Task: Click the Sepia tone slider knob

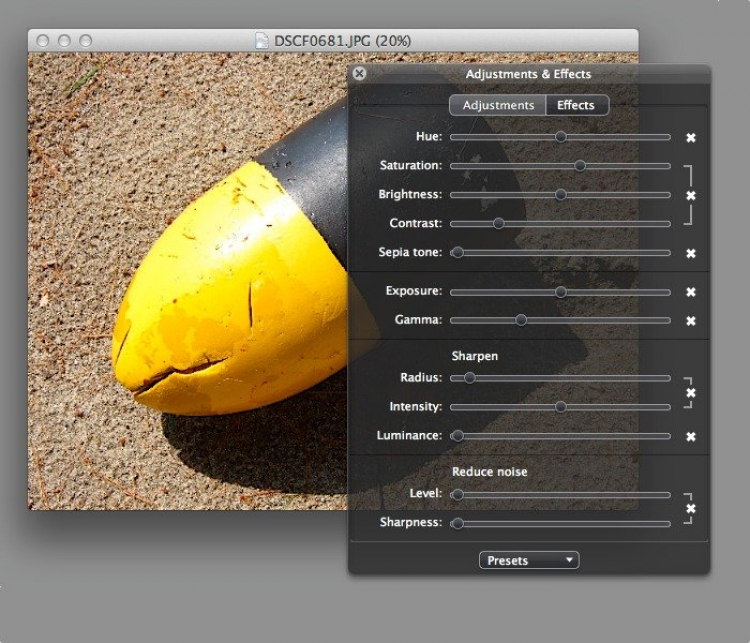Action: [457, 252]
